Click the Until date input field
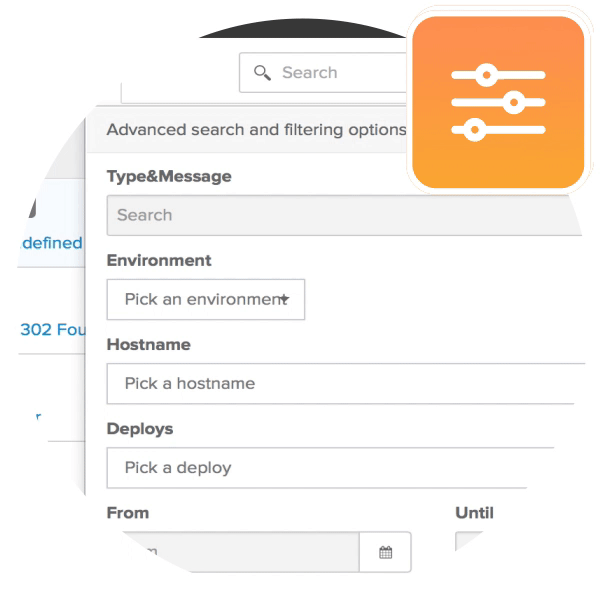The image size is (600, 600). click(x=469, y=541)
